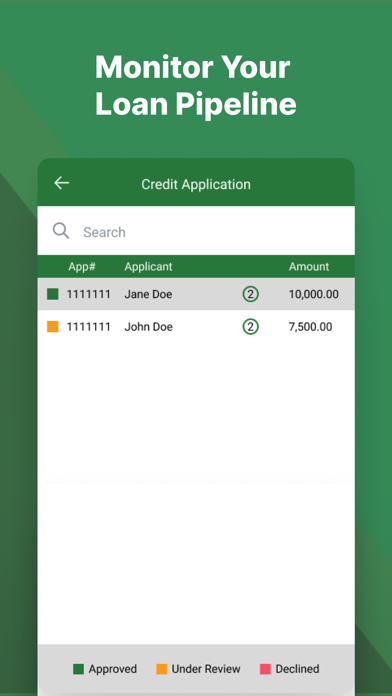Open Jane Doe's application row

coord(196,294)
